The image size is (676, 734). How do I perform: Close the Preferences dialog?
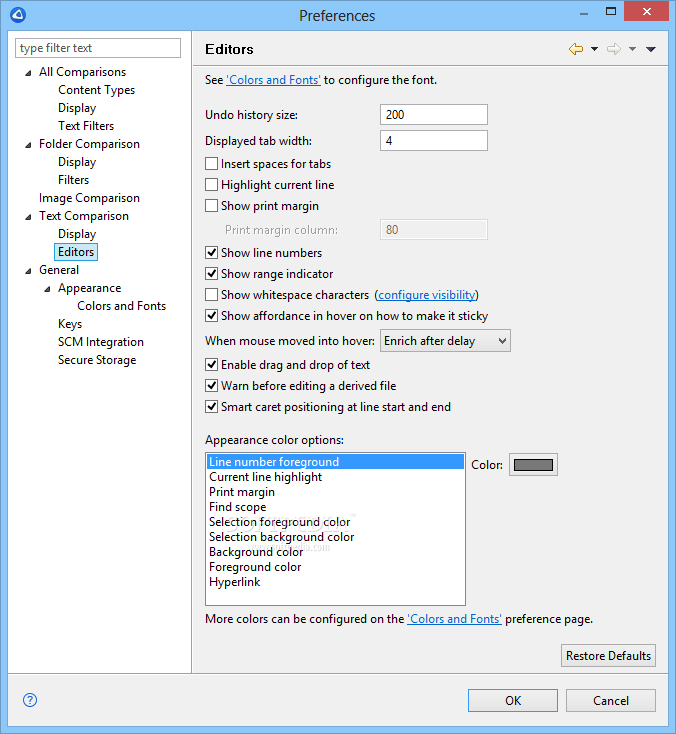tap(647, 12)
